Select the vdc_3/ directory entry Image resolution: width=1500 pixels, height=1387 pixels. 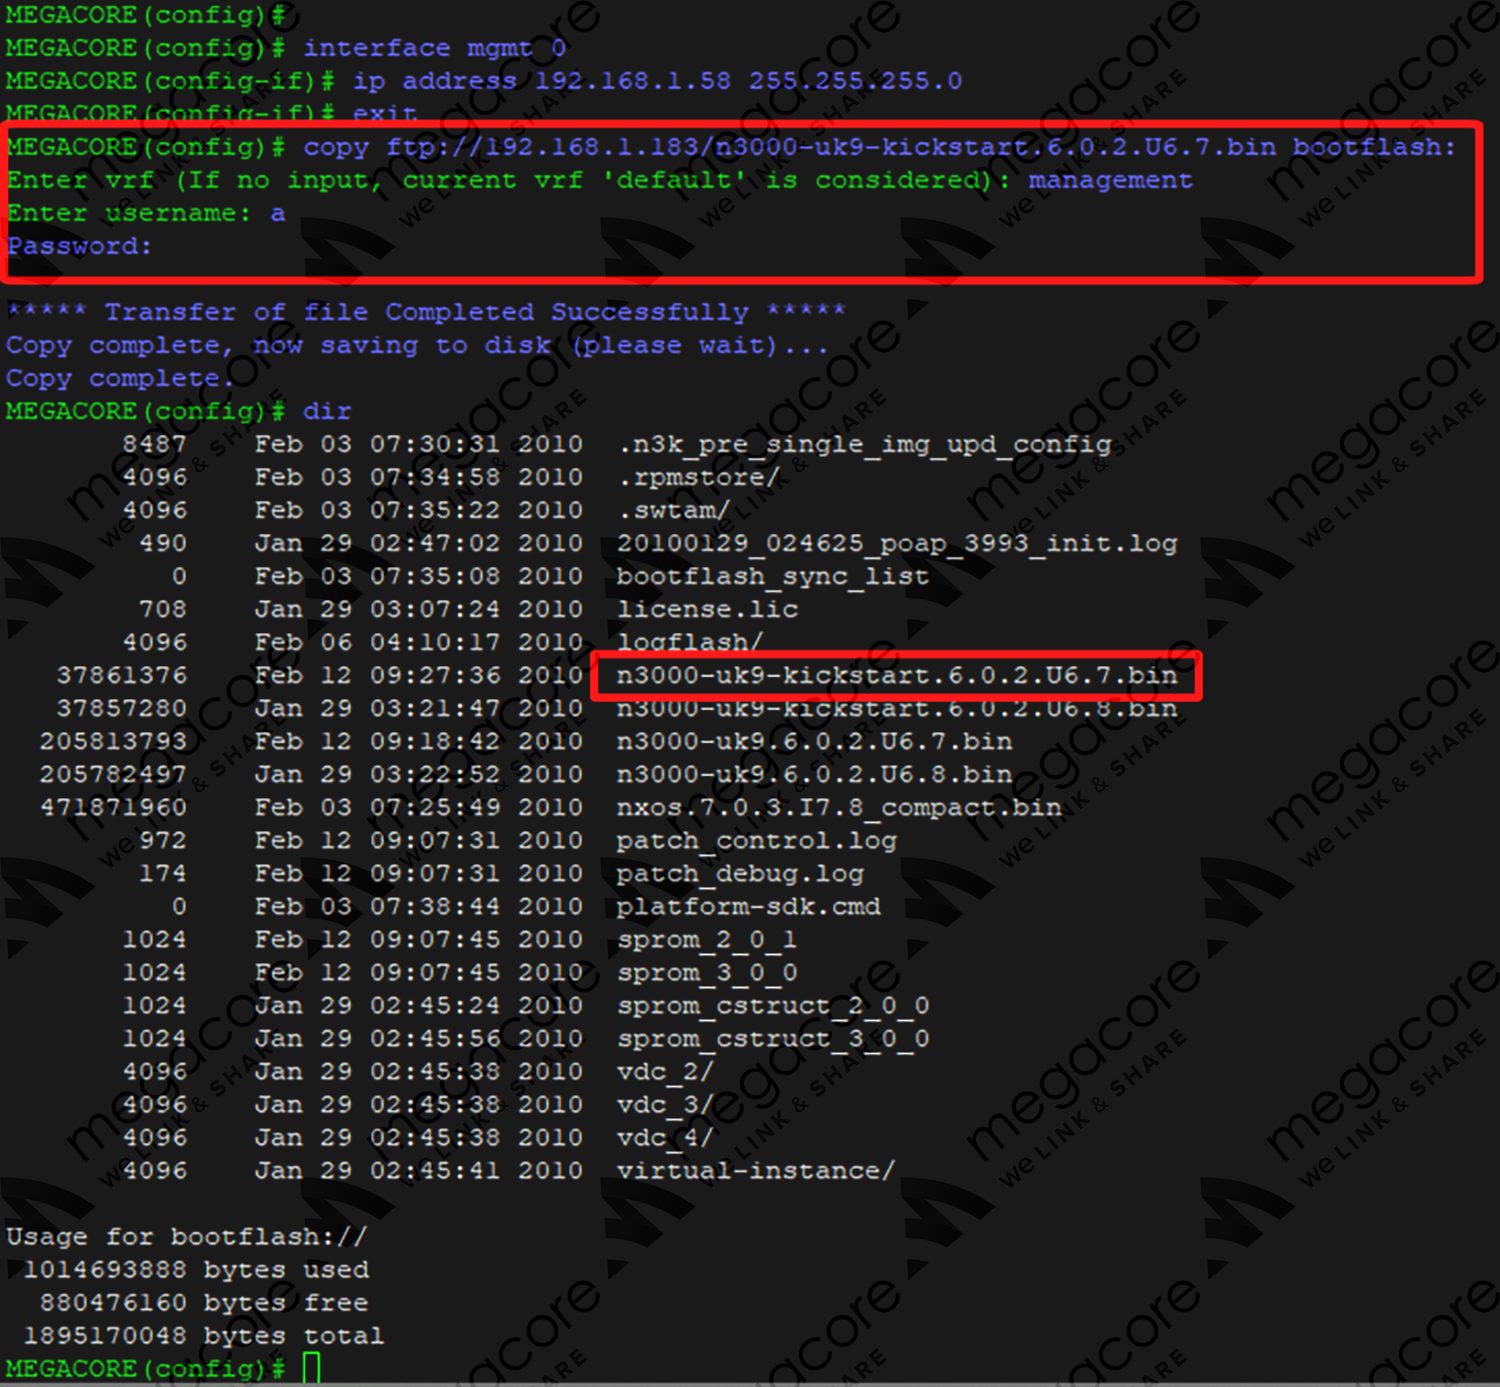click(666, 1104)
